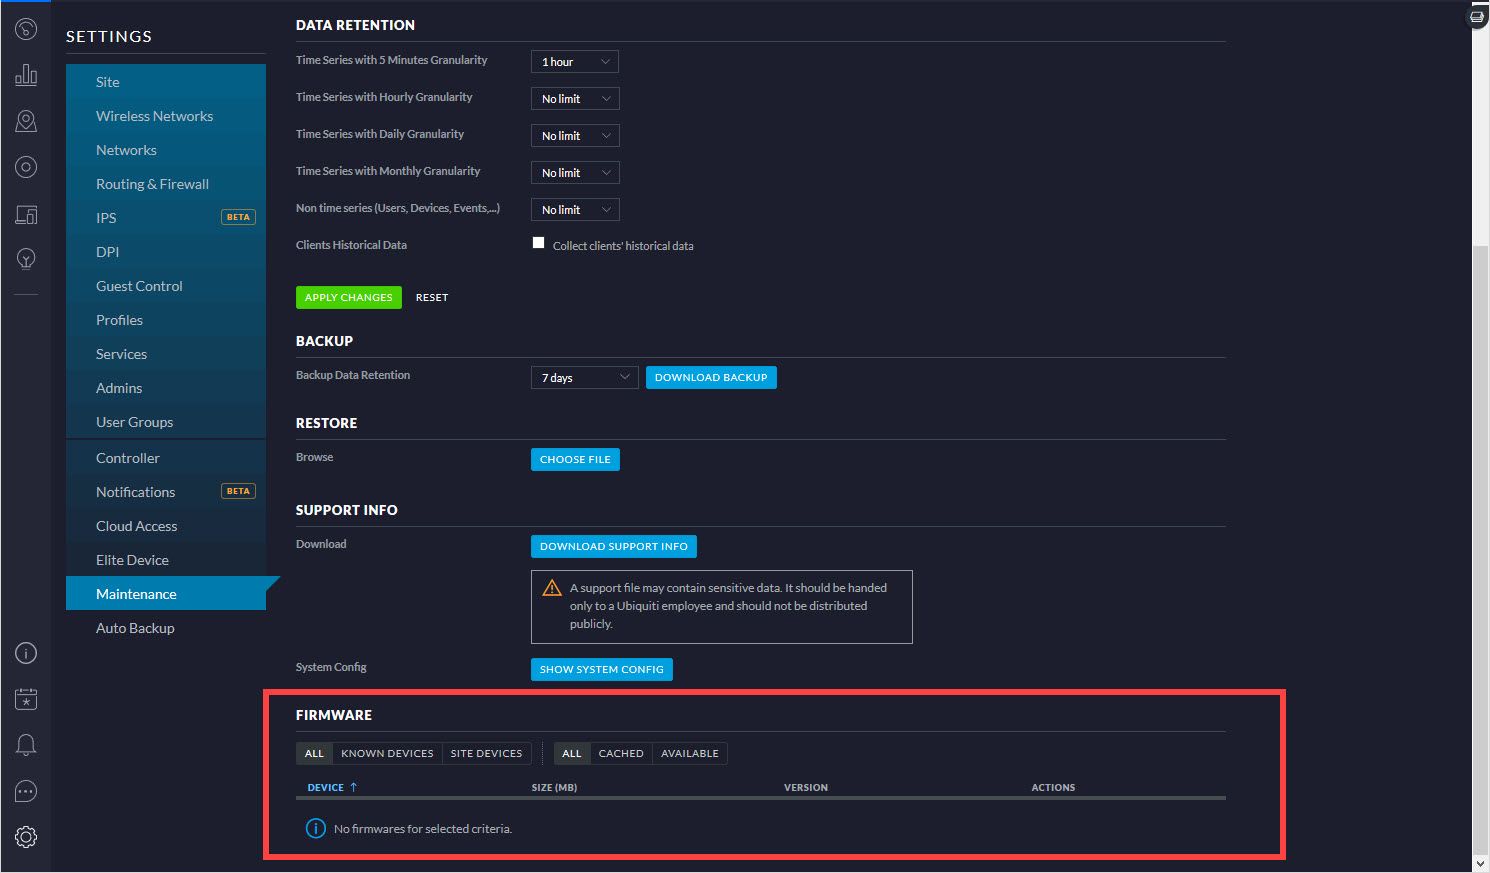The image size is (1490, 873).
Task: Sort firmware list by Device column
Action: pyautogui.click(x=326, y=787)
